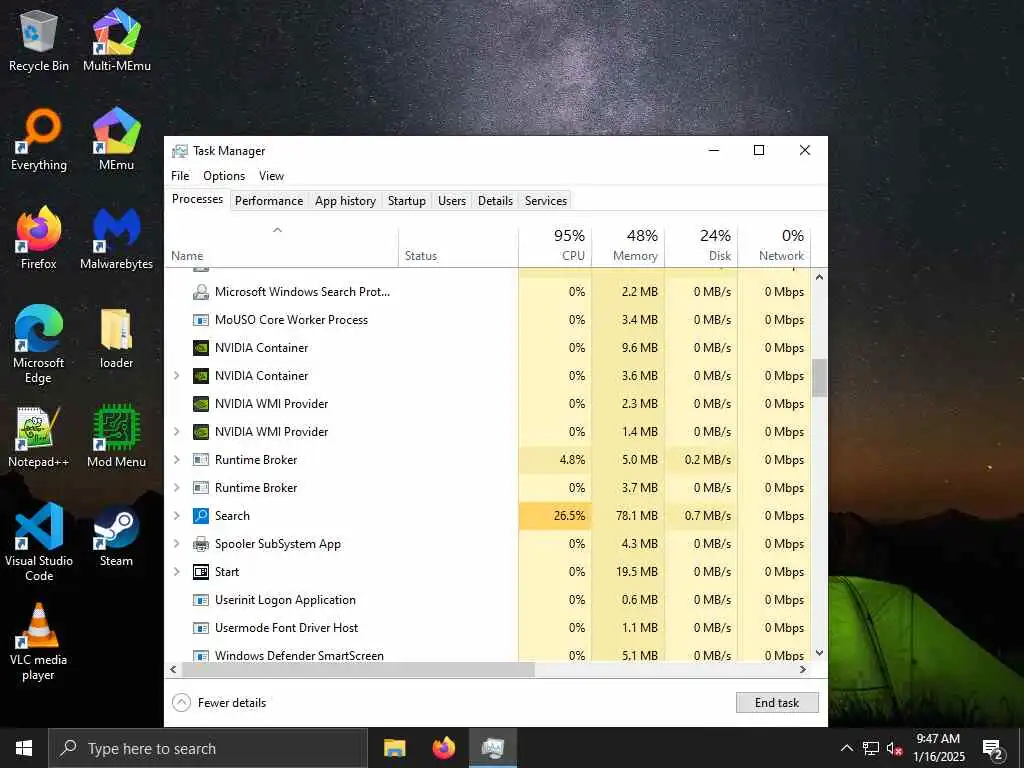Screen dimensions: 1024x768
Task: Click the Microsoft Windows Search Protocol icon
Action: tap(201, 292)
